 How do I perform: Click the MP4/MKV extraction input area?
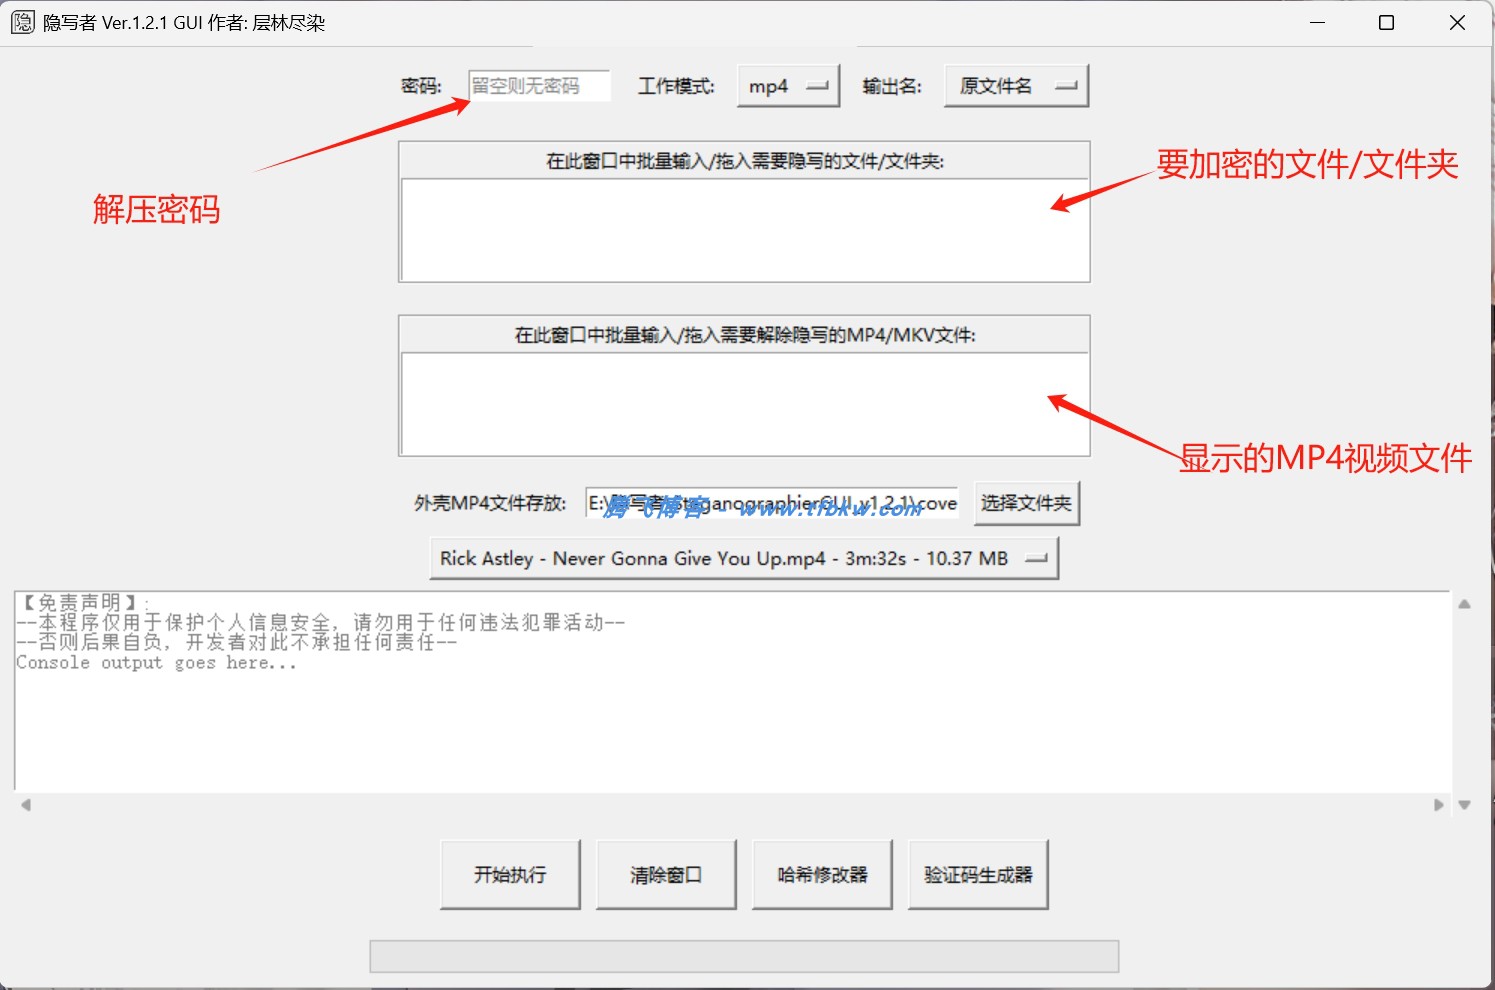744,403
